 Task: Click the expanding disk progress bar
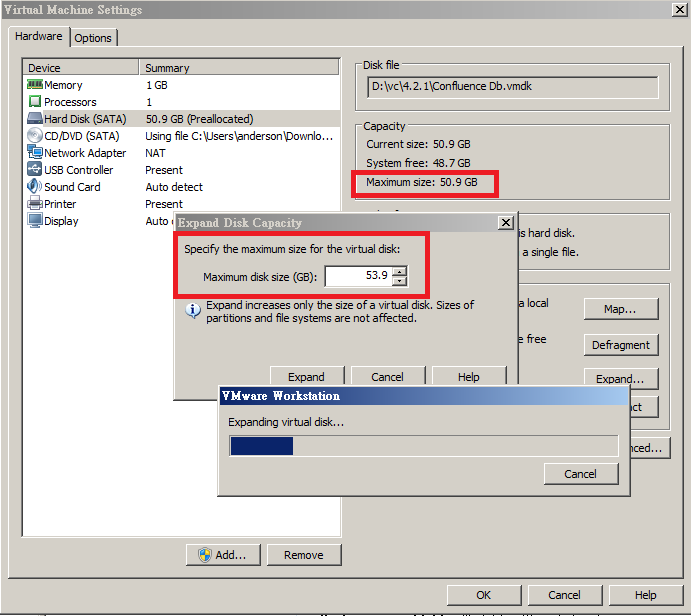(x=424, y=445)
